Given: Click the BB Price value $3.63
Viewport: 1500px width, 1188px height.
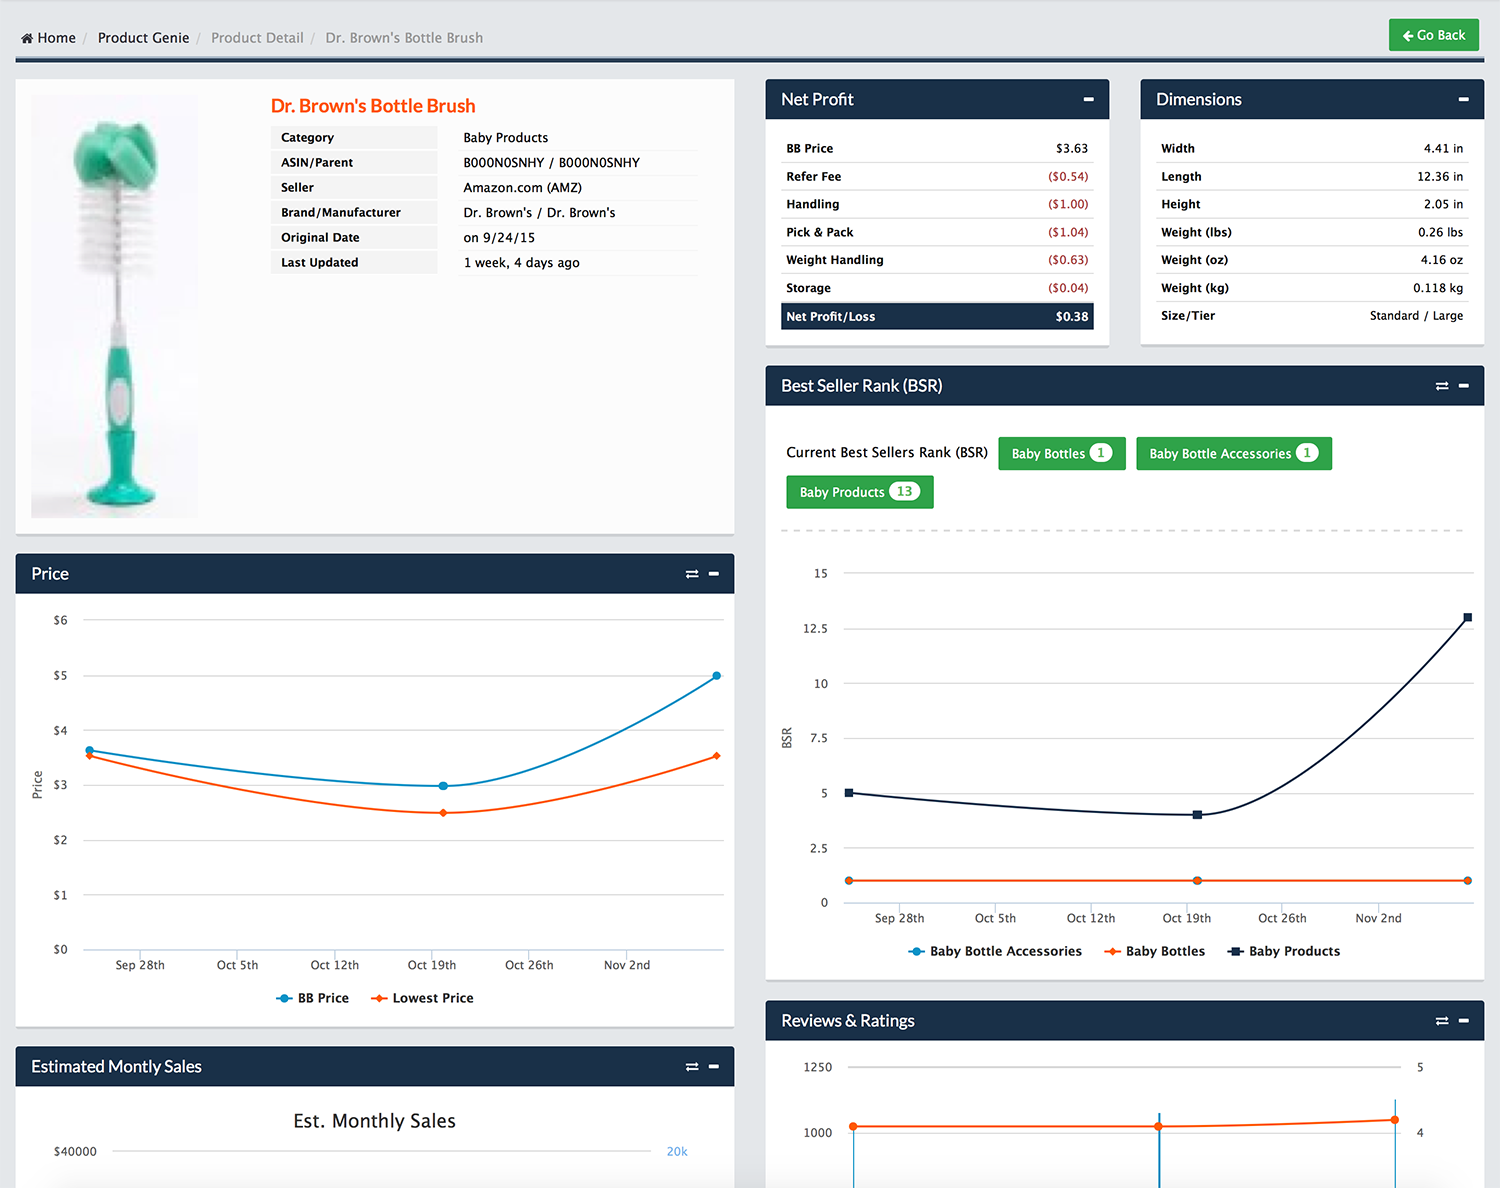Looking at the screenshot, I should 1071,148.
